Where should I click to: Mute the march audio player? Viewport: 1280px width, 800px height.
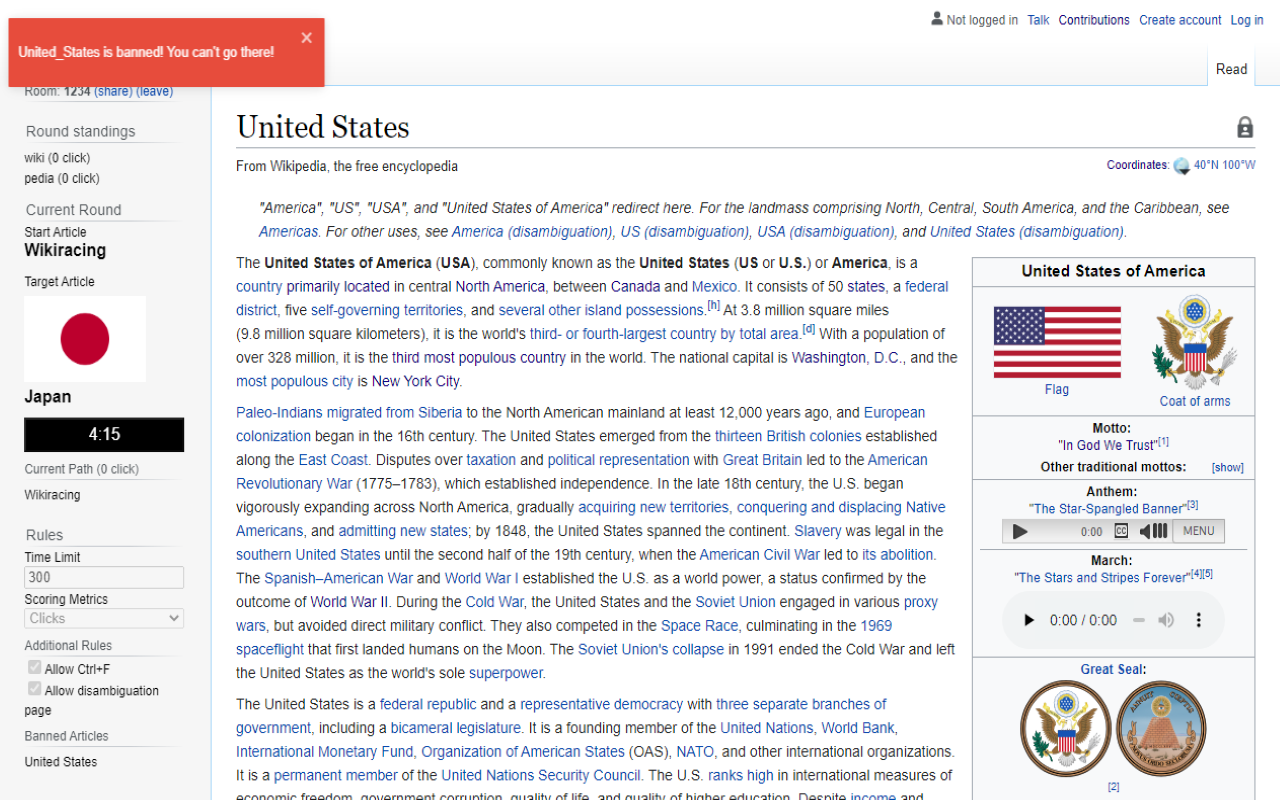1166,620
